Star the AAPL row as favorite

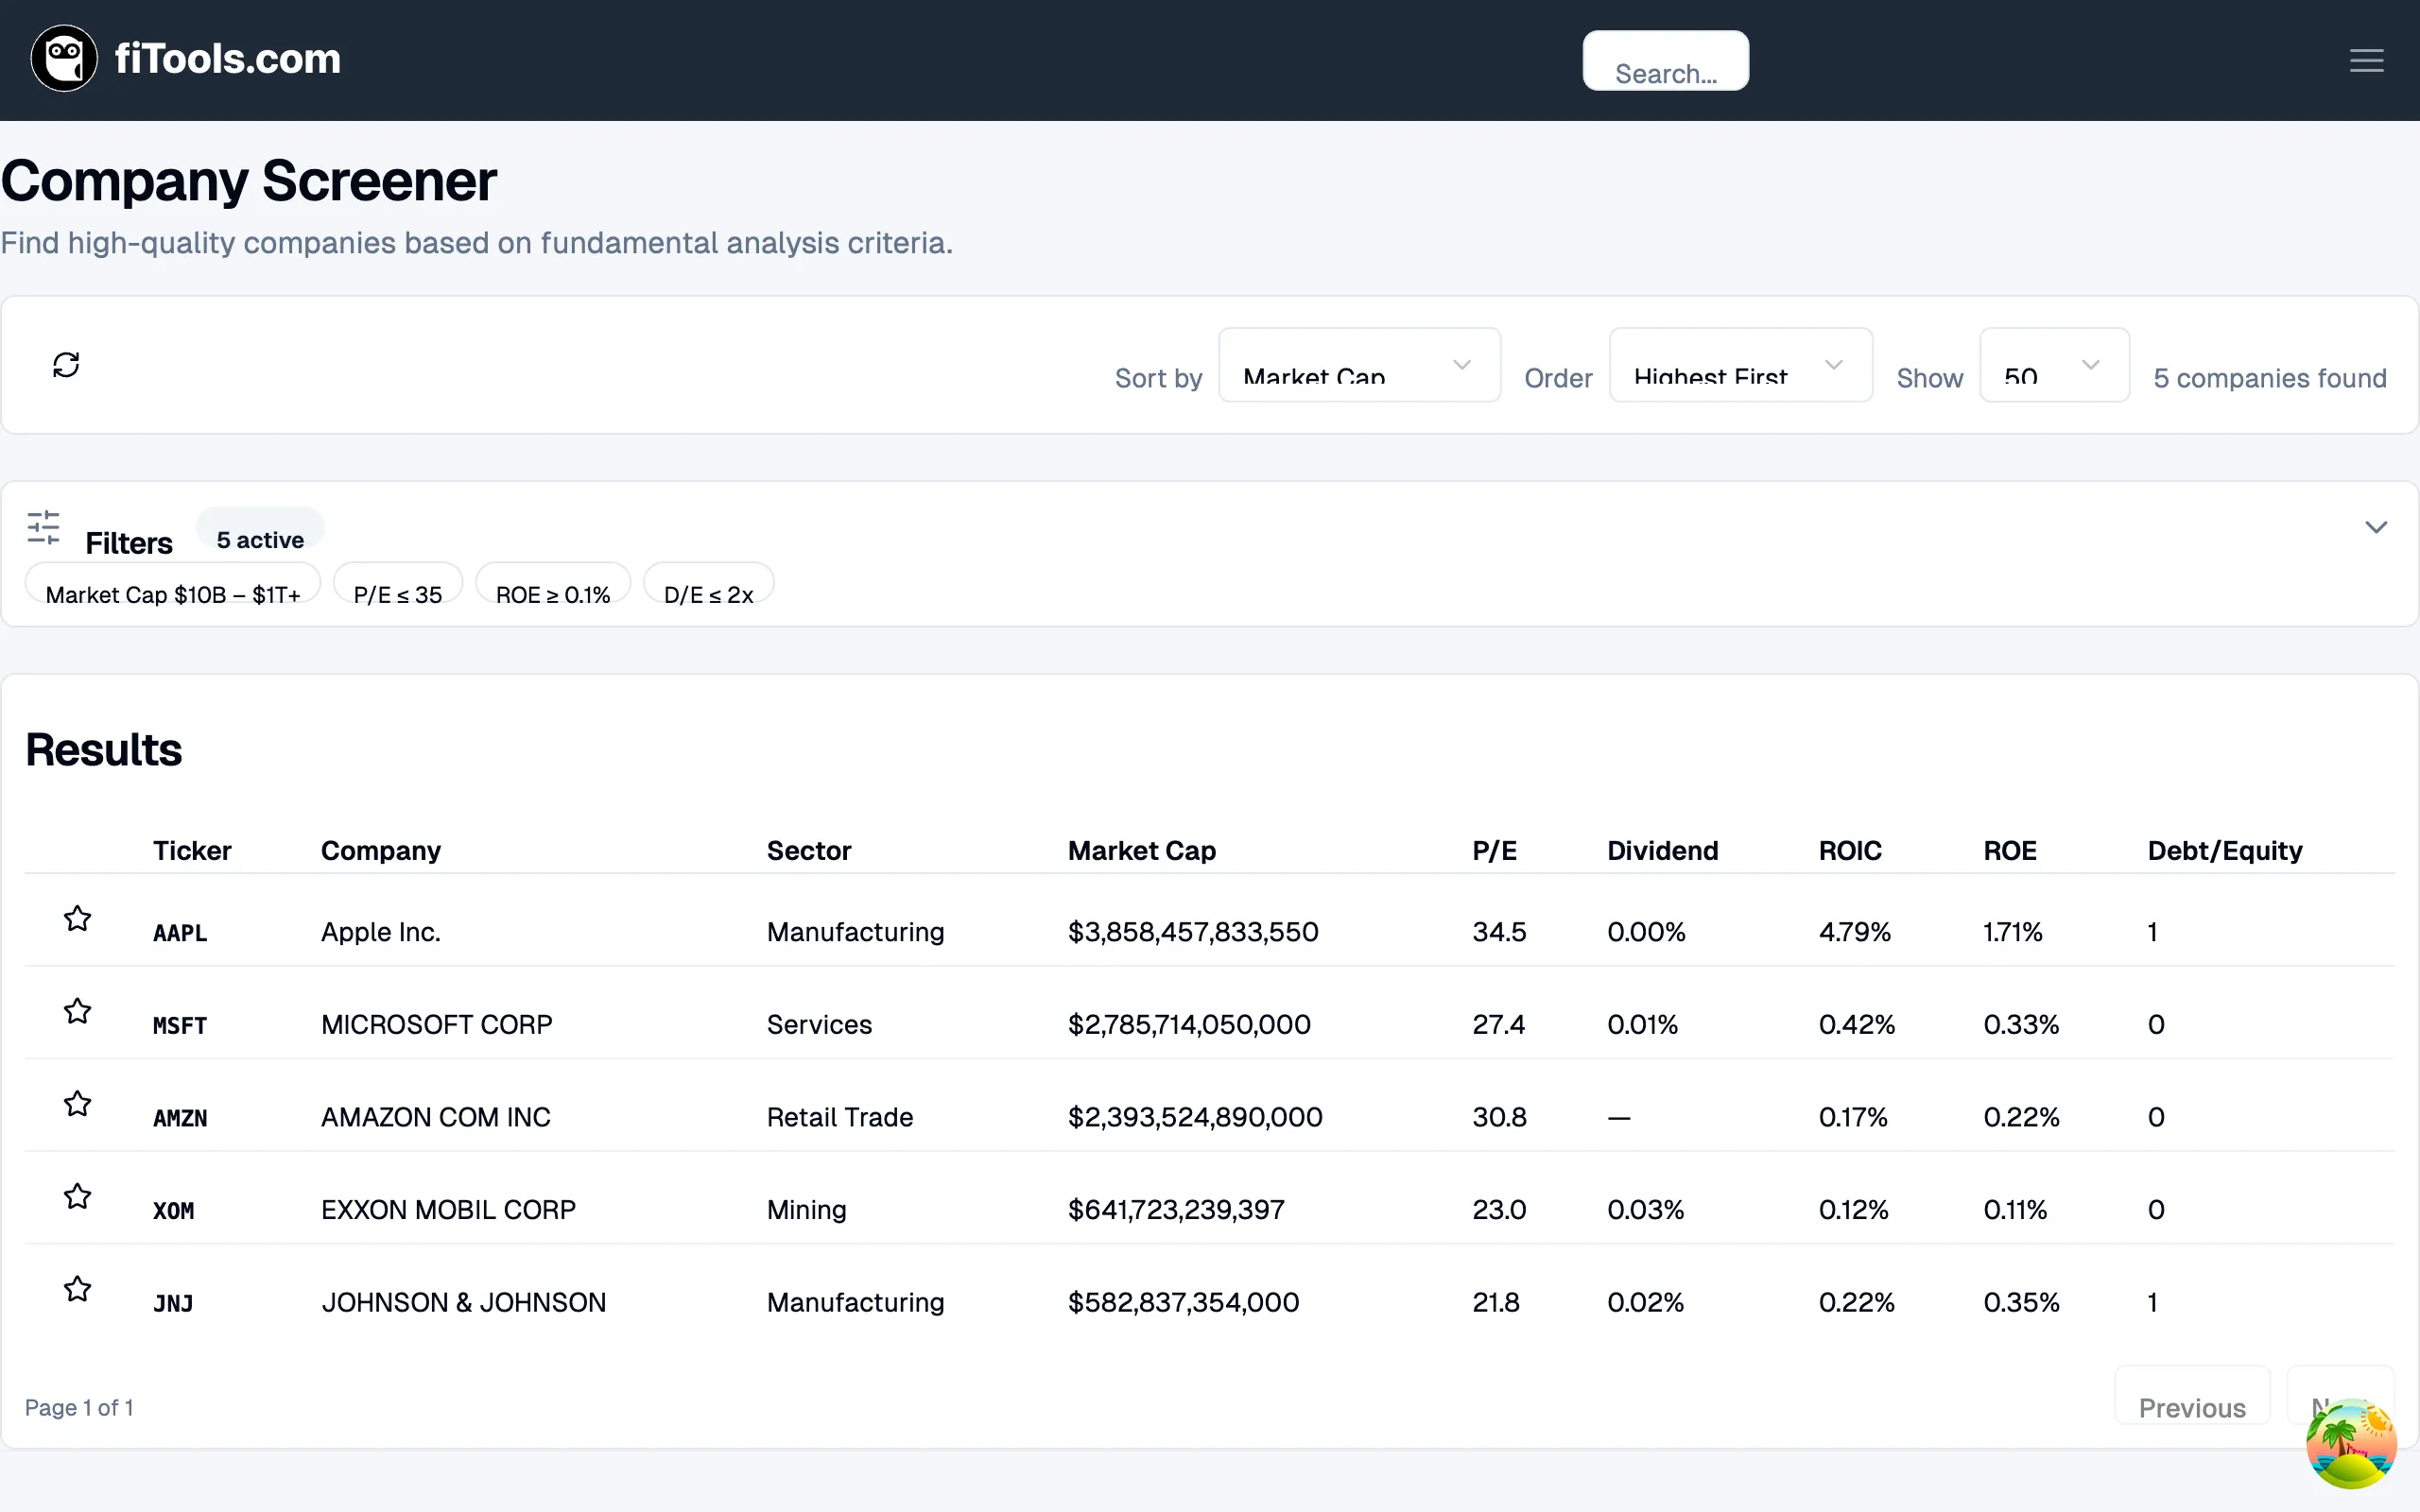point(78,918)
